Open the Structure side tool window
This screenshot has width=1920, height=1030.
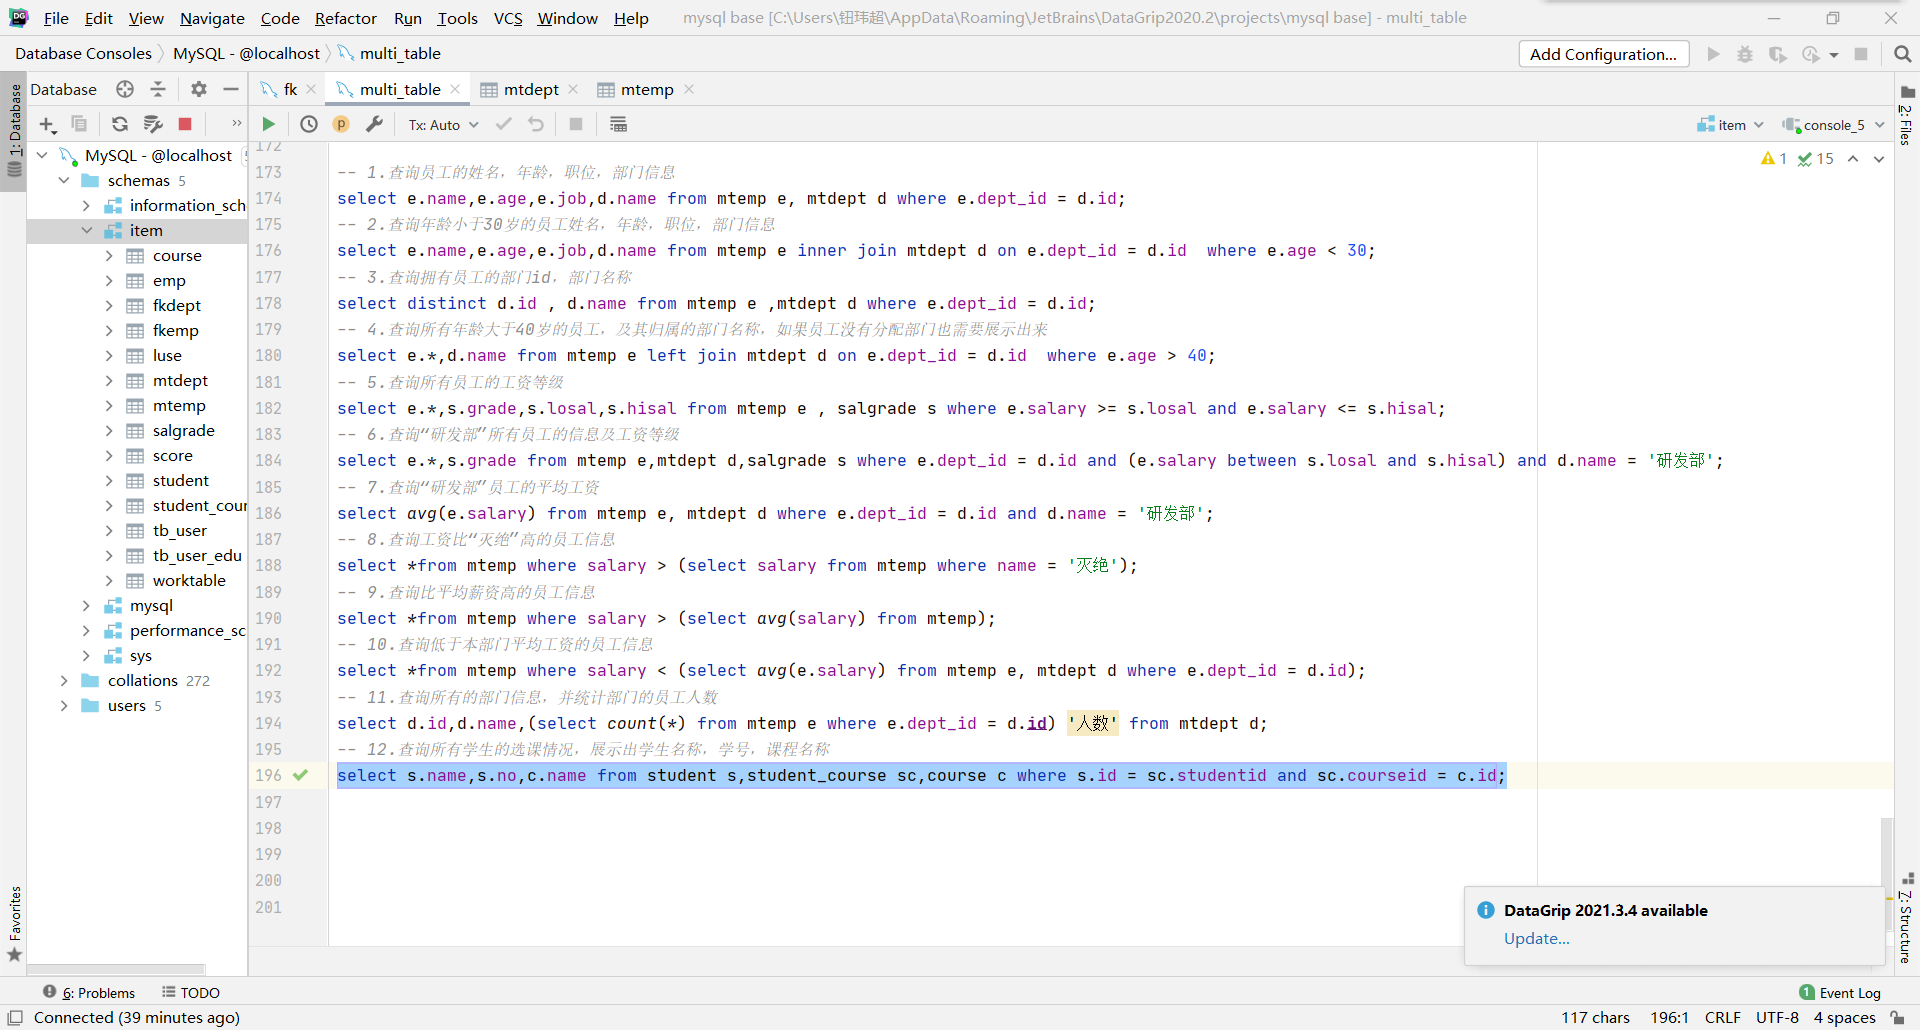tap(1906, 918)
